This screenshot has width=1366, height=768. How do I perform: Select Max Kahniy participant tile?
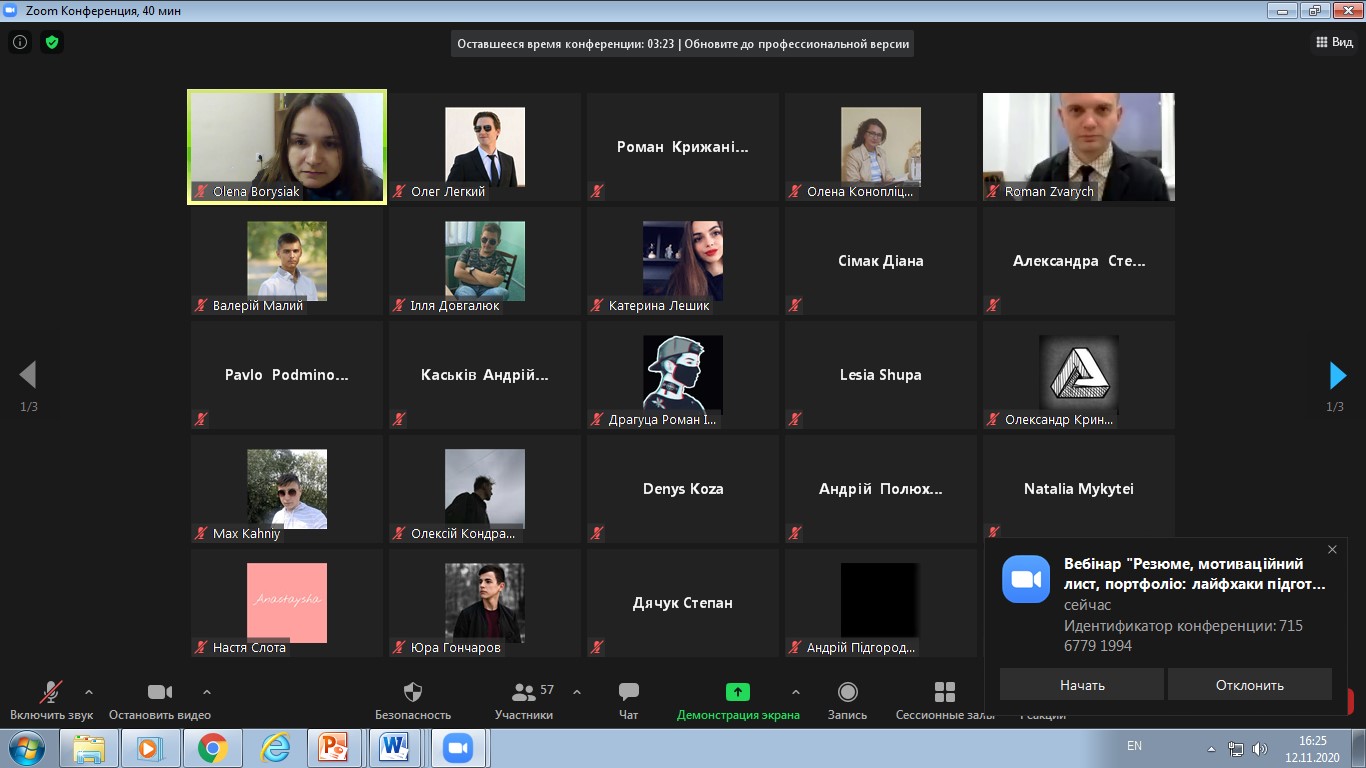(x=287, y=489)
